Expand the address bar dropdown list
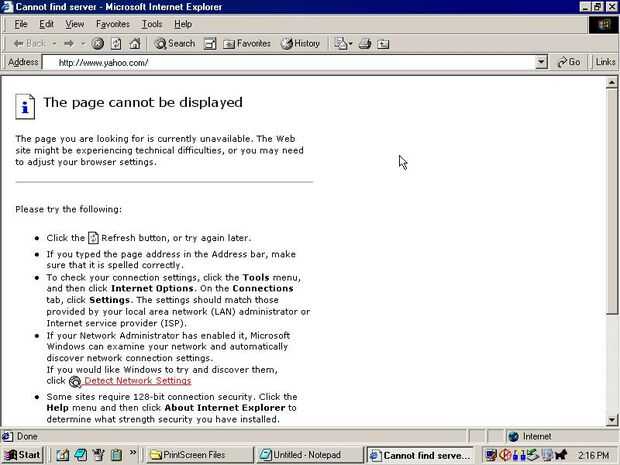 (541, 62)
